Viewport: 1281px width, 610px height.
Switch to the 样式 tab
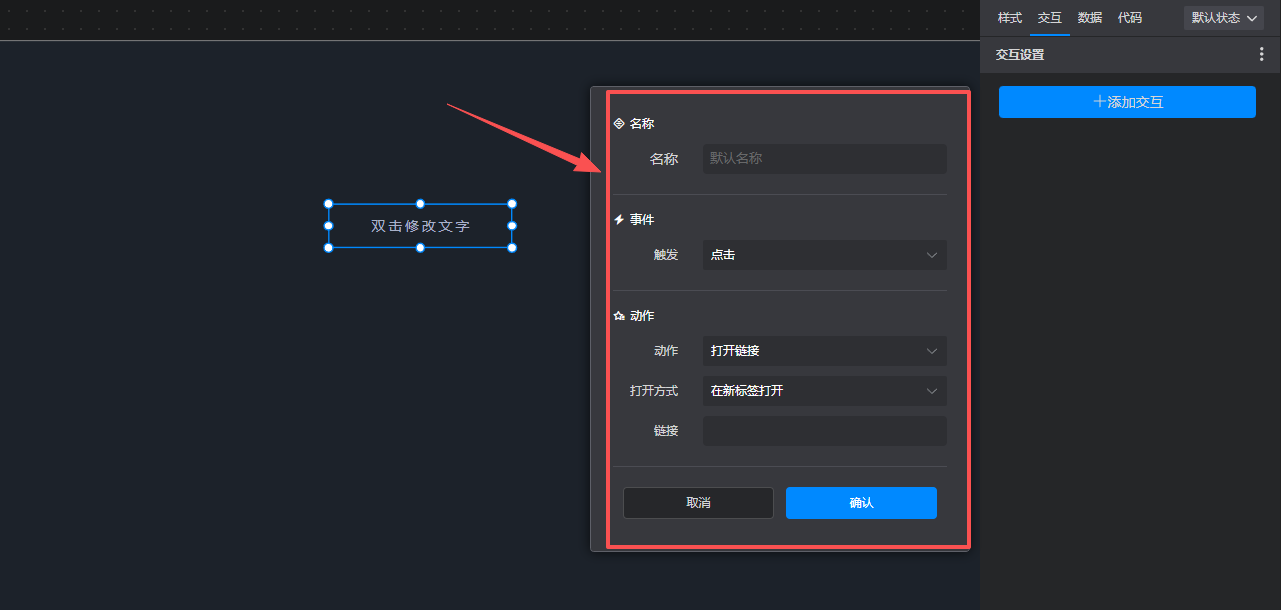tap(1010, 18)
